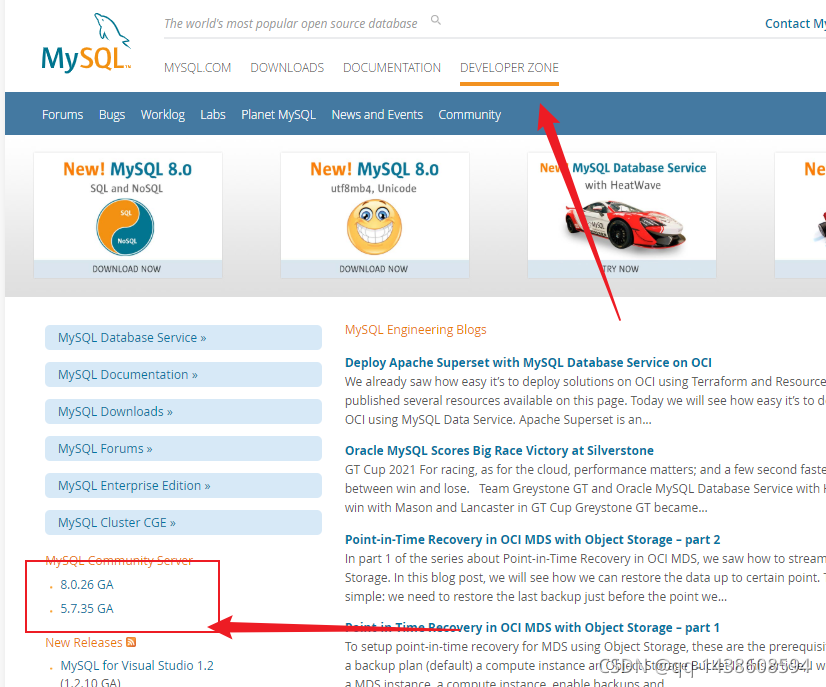Click the search magnifier icon

(436, 20)
